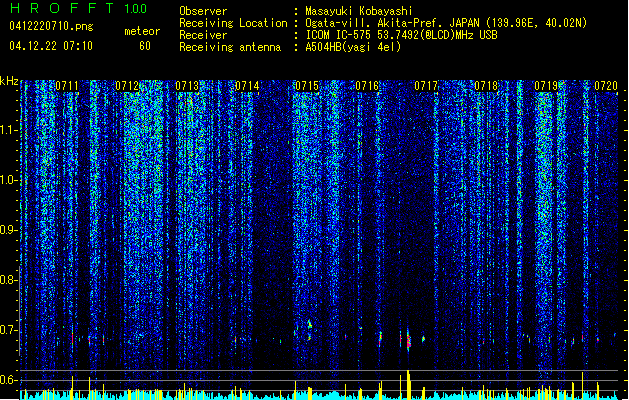
Task: Click the strongest red meteor echo near 0717
Action: pos(409,341)
